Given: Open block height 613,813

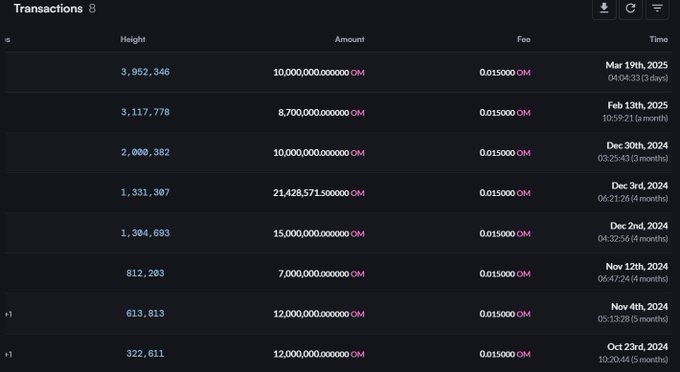Looking at the screenshot, I should coord(145,313).
